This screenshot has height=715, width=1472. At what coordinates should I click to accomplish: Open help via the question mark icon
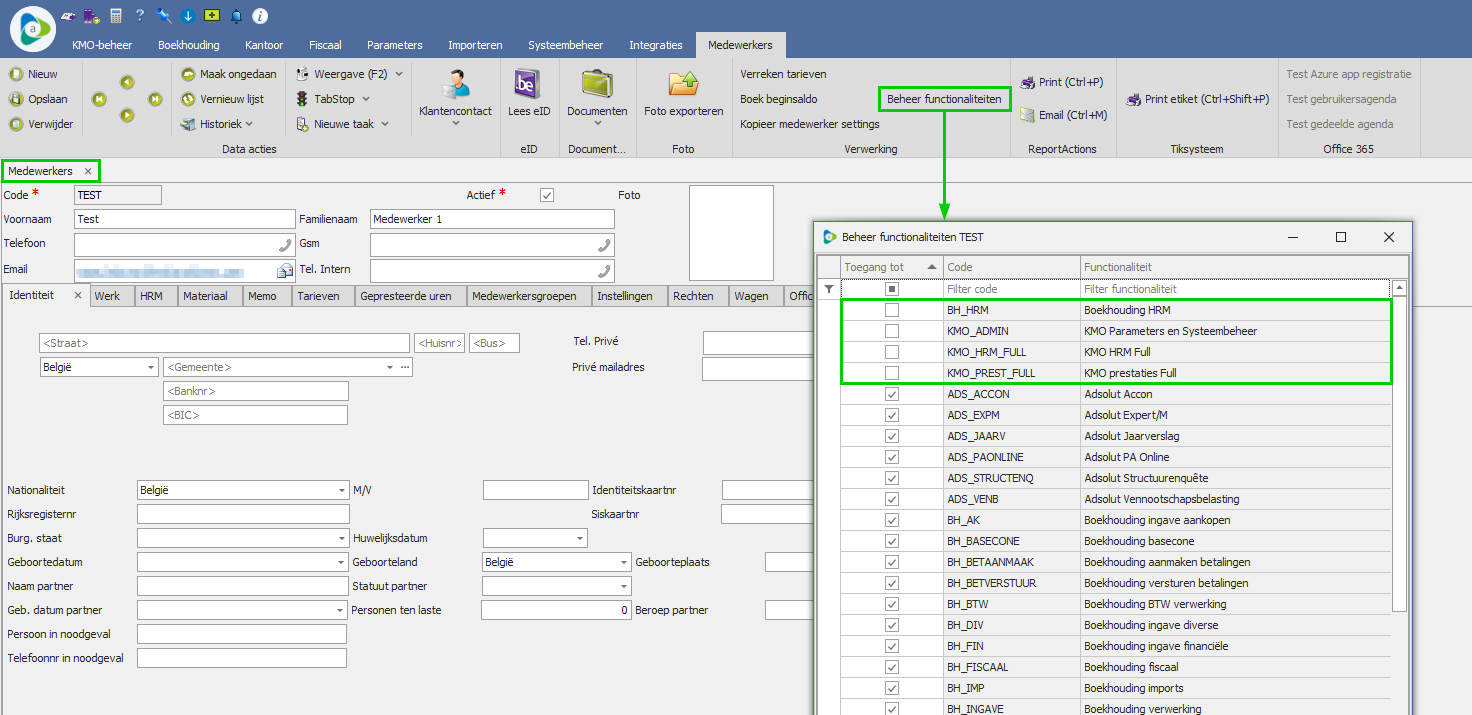tap(139, 16)
